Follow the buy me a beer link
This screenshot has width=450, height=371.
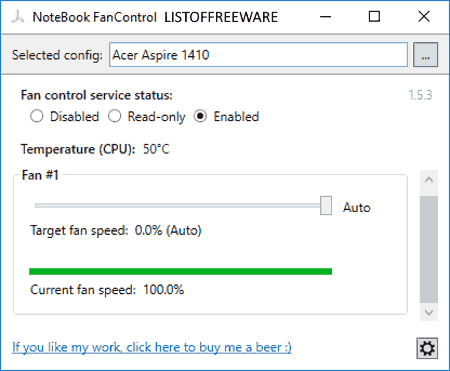point(152,347)
